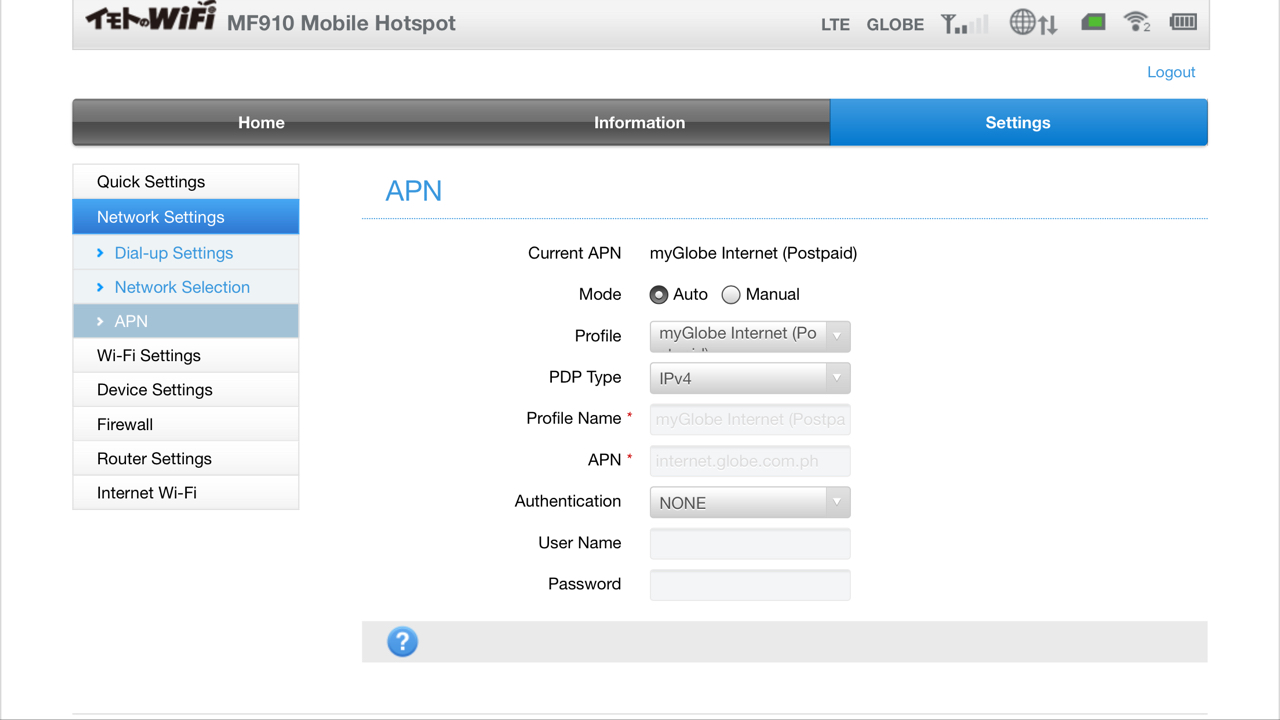This screenshot has width=1280, height=720.
Task: Click the Wi-Fi connected users icon
Action: (1137, 21)
